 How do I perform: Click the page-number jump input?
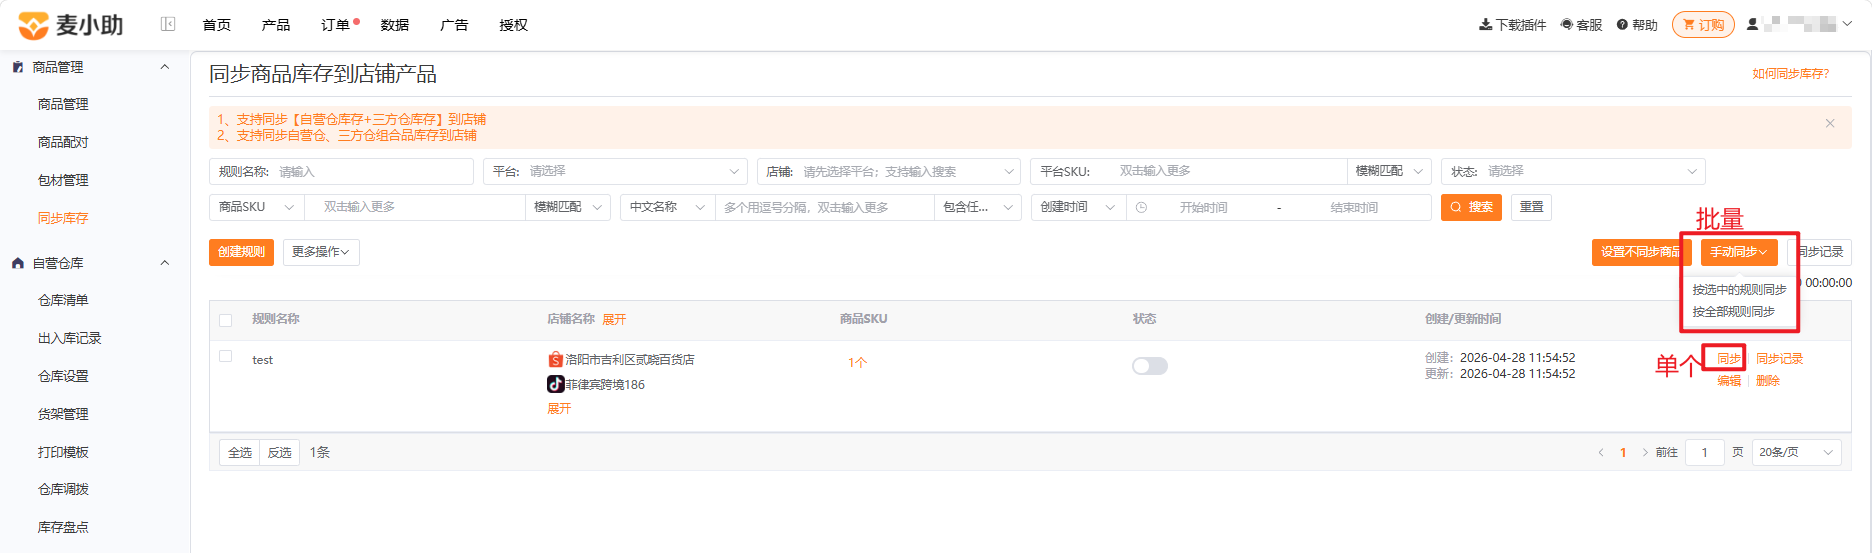pos(1705,453)
